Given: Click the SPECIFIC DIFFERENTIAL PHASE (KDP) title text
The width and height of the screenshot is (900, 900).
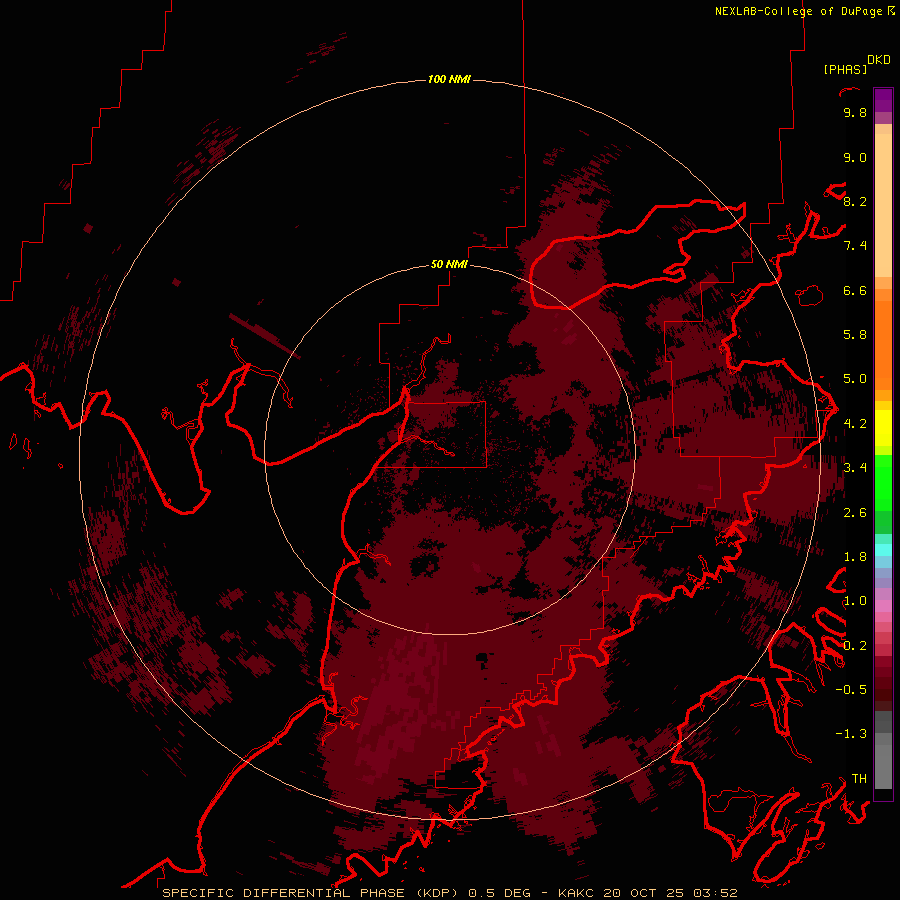Looking at the screenshot, I should 311,893.
